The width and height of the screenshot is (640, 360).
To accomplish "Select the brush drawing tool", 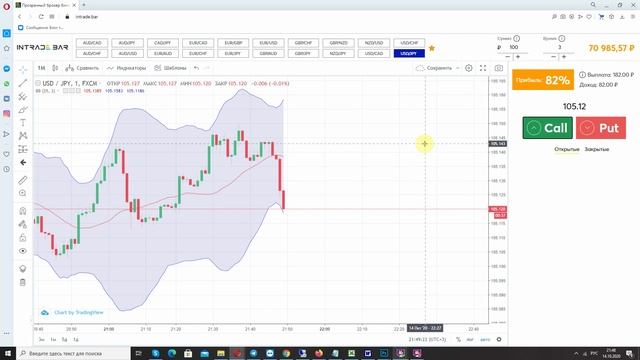I will (x=23, y=110).
